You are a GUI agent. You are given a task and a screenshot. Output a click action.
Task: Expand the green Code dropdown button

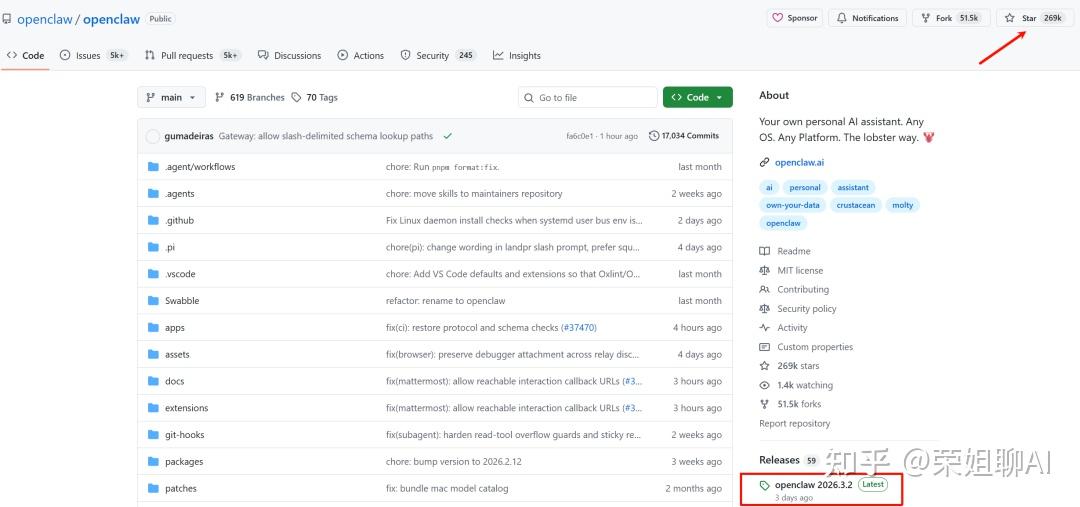[x=697, y=97]
